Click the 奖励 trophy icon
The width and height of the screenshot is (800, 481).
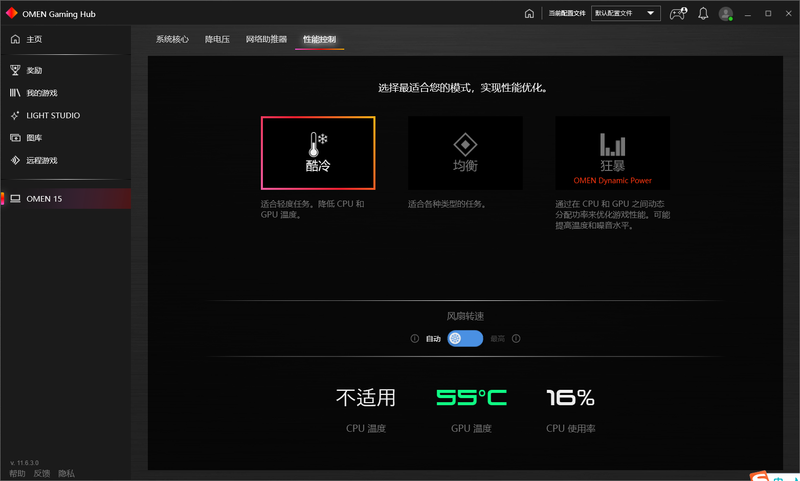click(x=15, y=70)
